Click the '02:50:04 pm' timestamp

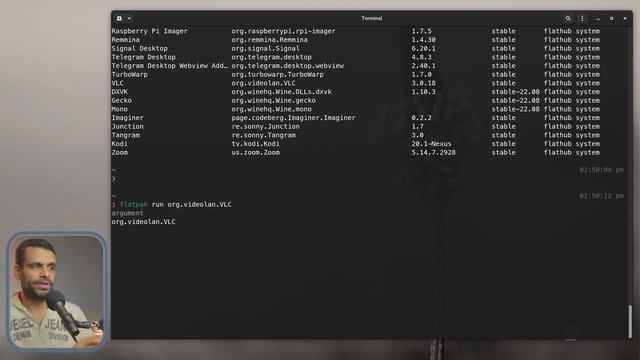click(x=602, y=170)
